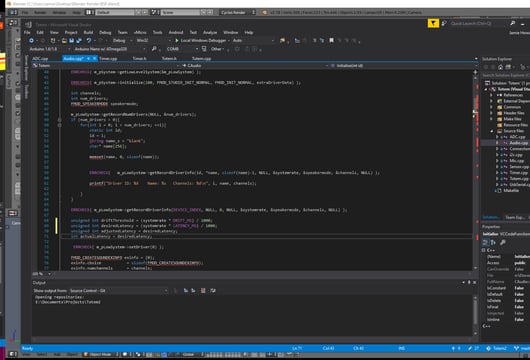Viewport: 530px width, 360px height.
Task: Open the Arduino version dropdown
Action: (50, 49)
